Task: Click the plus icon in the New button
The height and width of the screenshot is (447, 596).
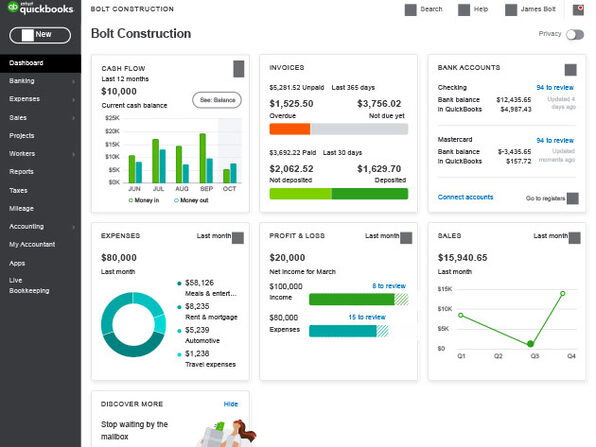Action: point(28,35)
